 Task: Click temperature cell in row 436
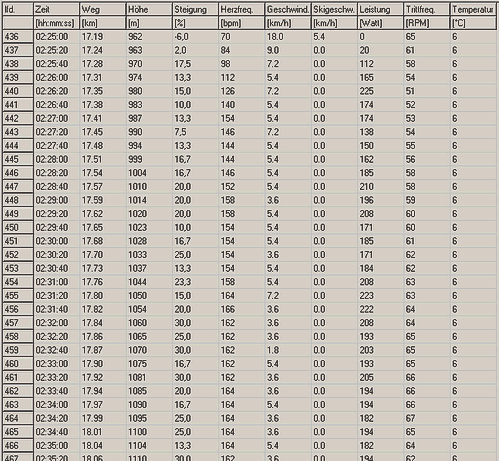tap(473, 37)
